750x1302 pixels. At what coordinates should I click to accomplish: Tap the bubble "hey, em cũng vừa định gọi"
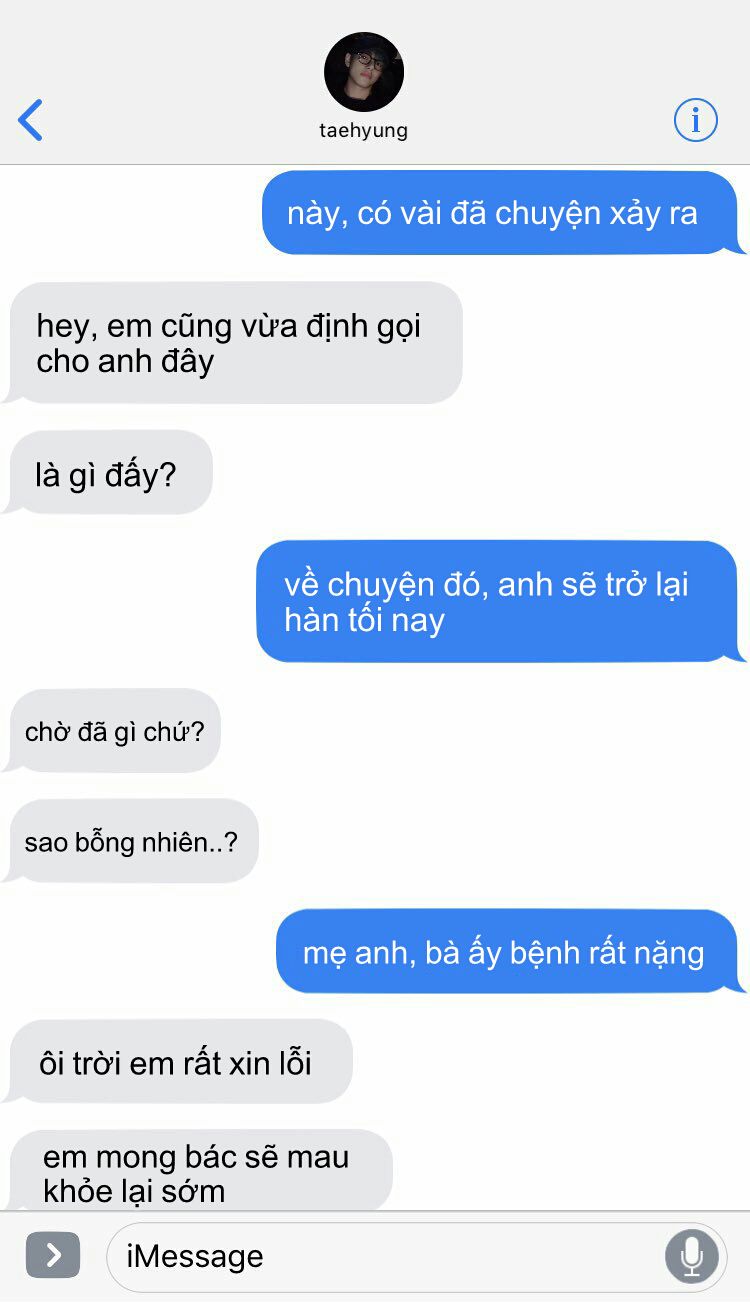(x=233, y=343)
